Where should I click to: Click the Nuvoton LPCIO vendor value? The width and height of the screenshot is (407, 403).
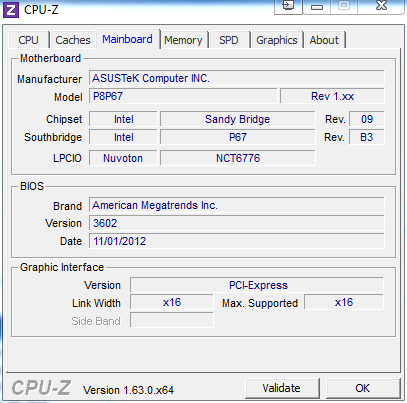(x=123, y=158)
